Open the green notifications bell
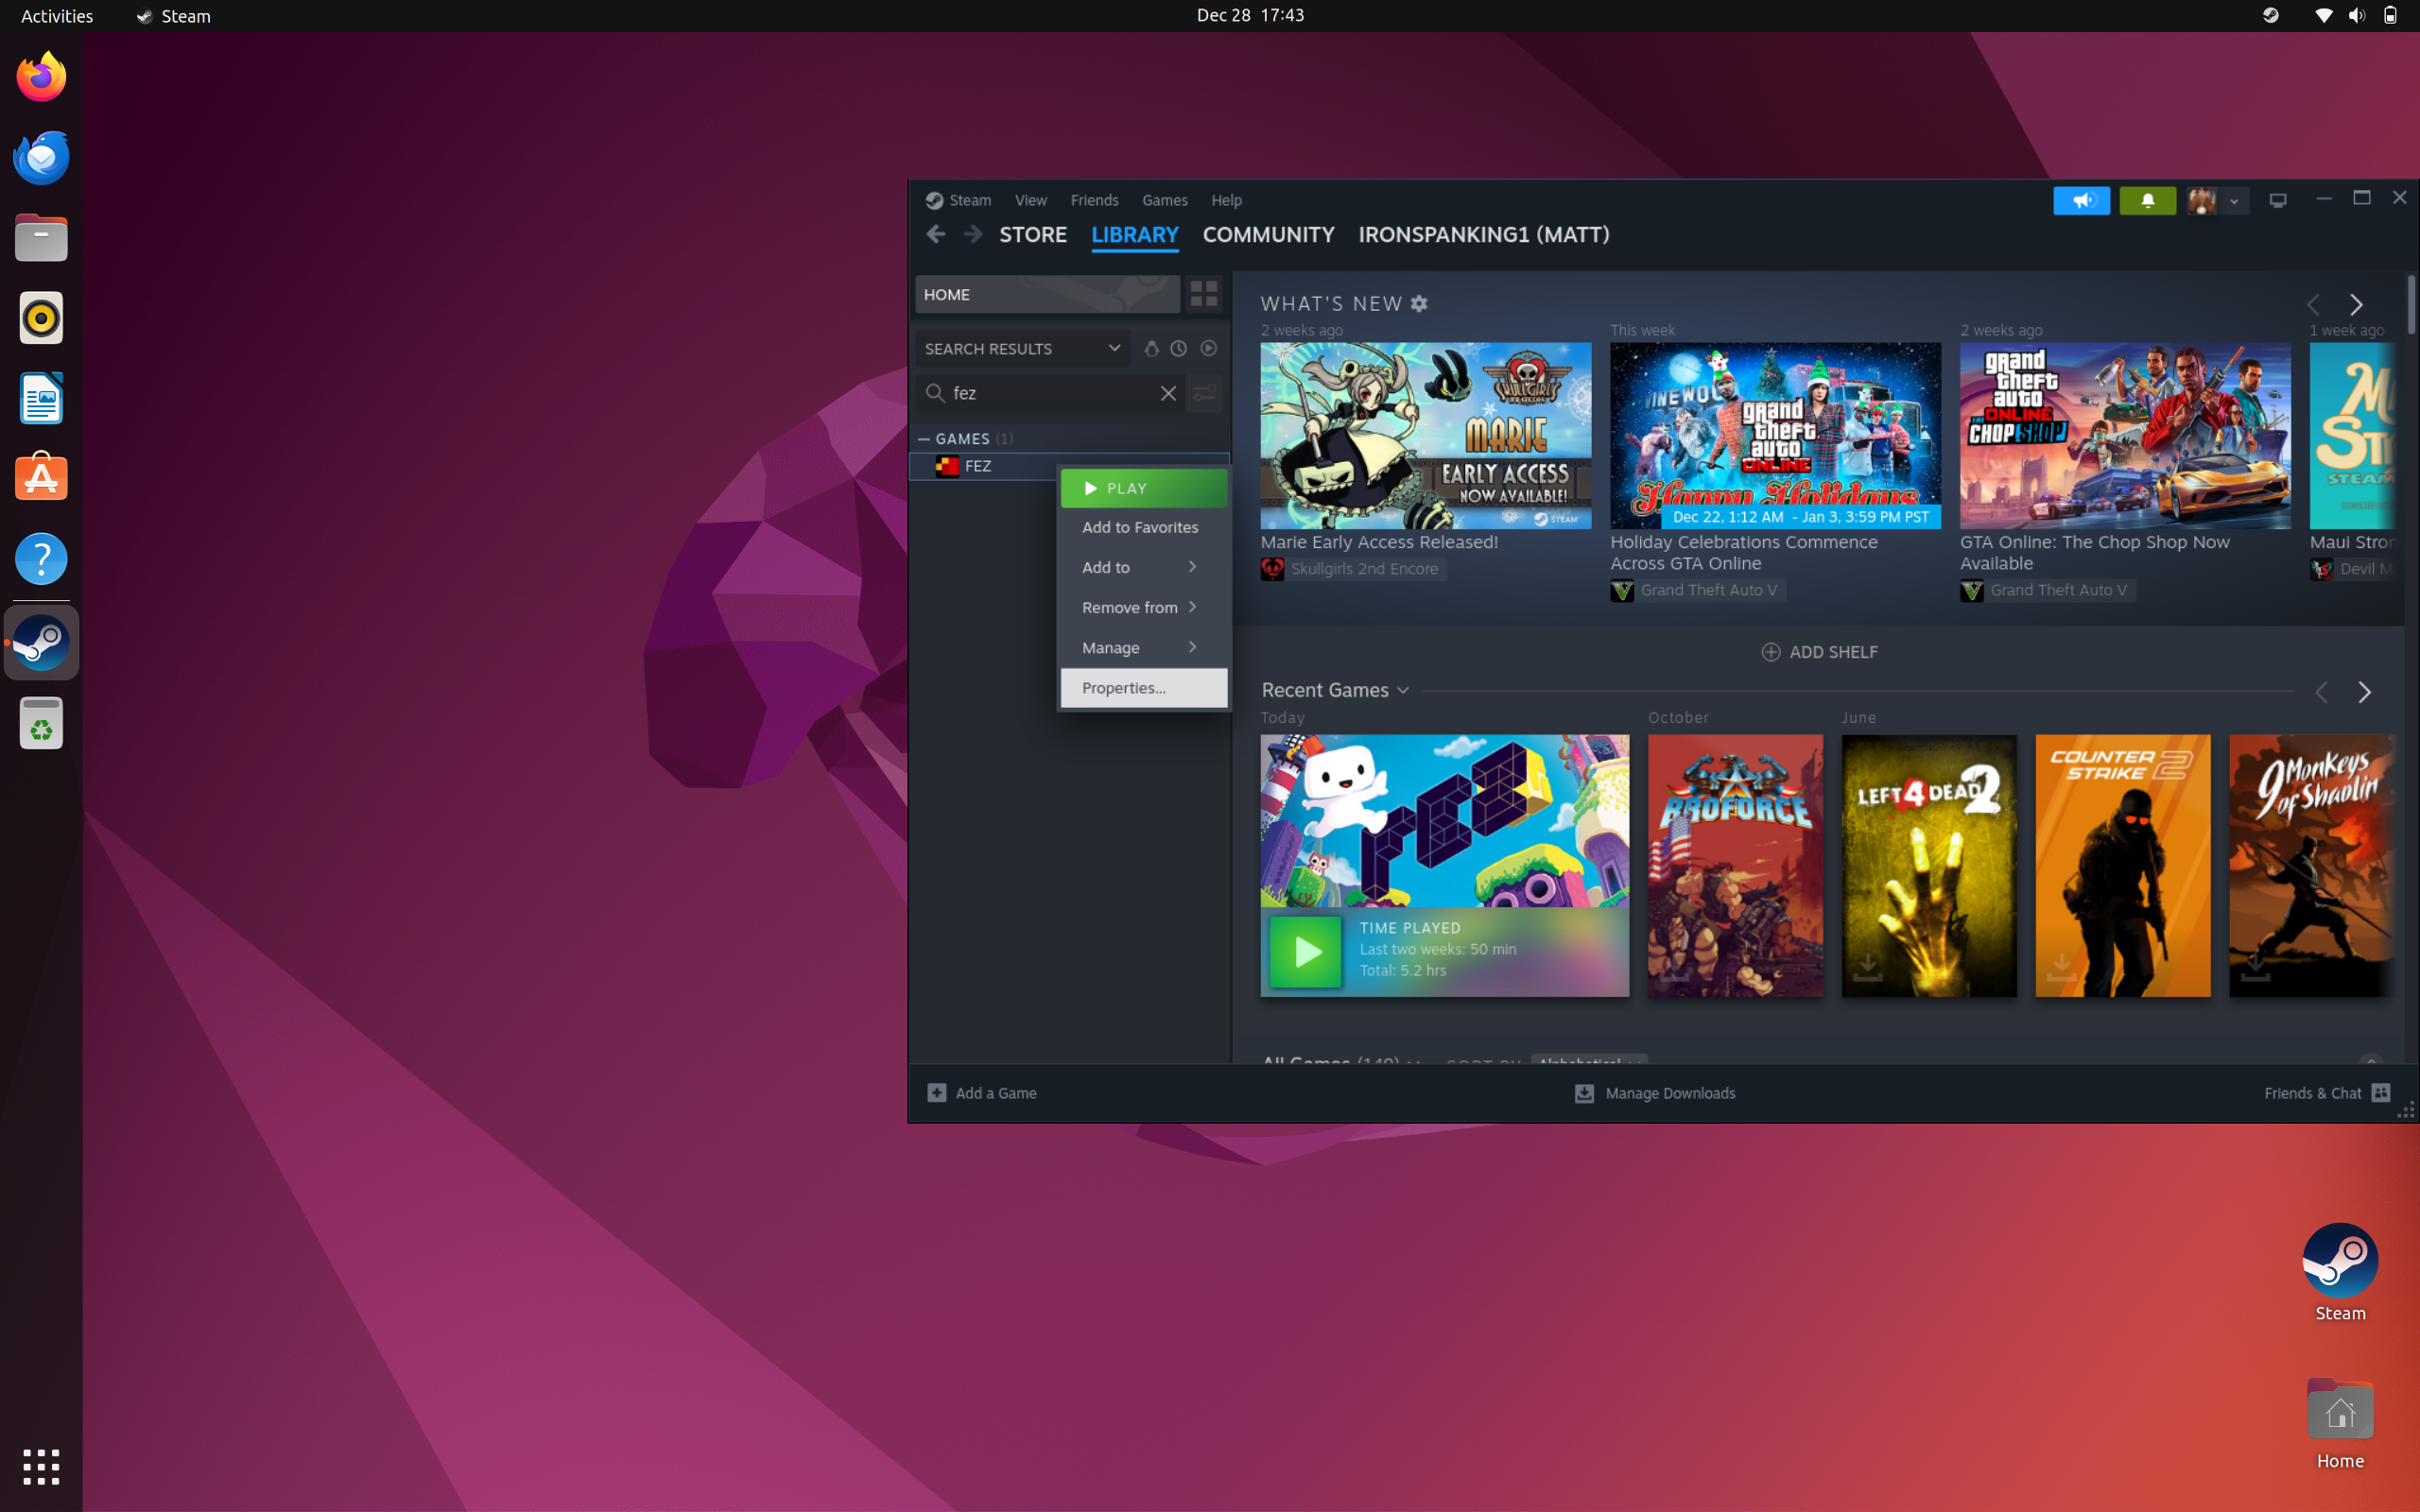The height and width of the screenshot is (1512, 2420). coord(2147,201)
